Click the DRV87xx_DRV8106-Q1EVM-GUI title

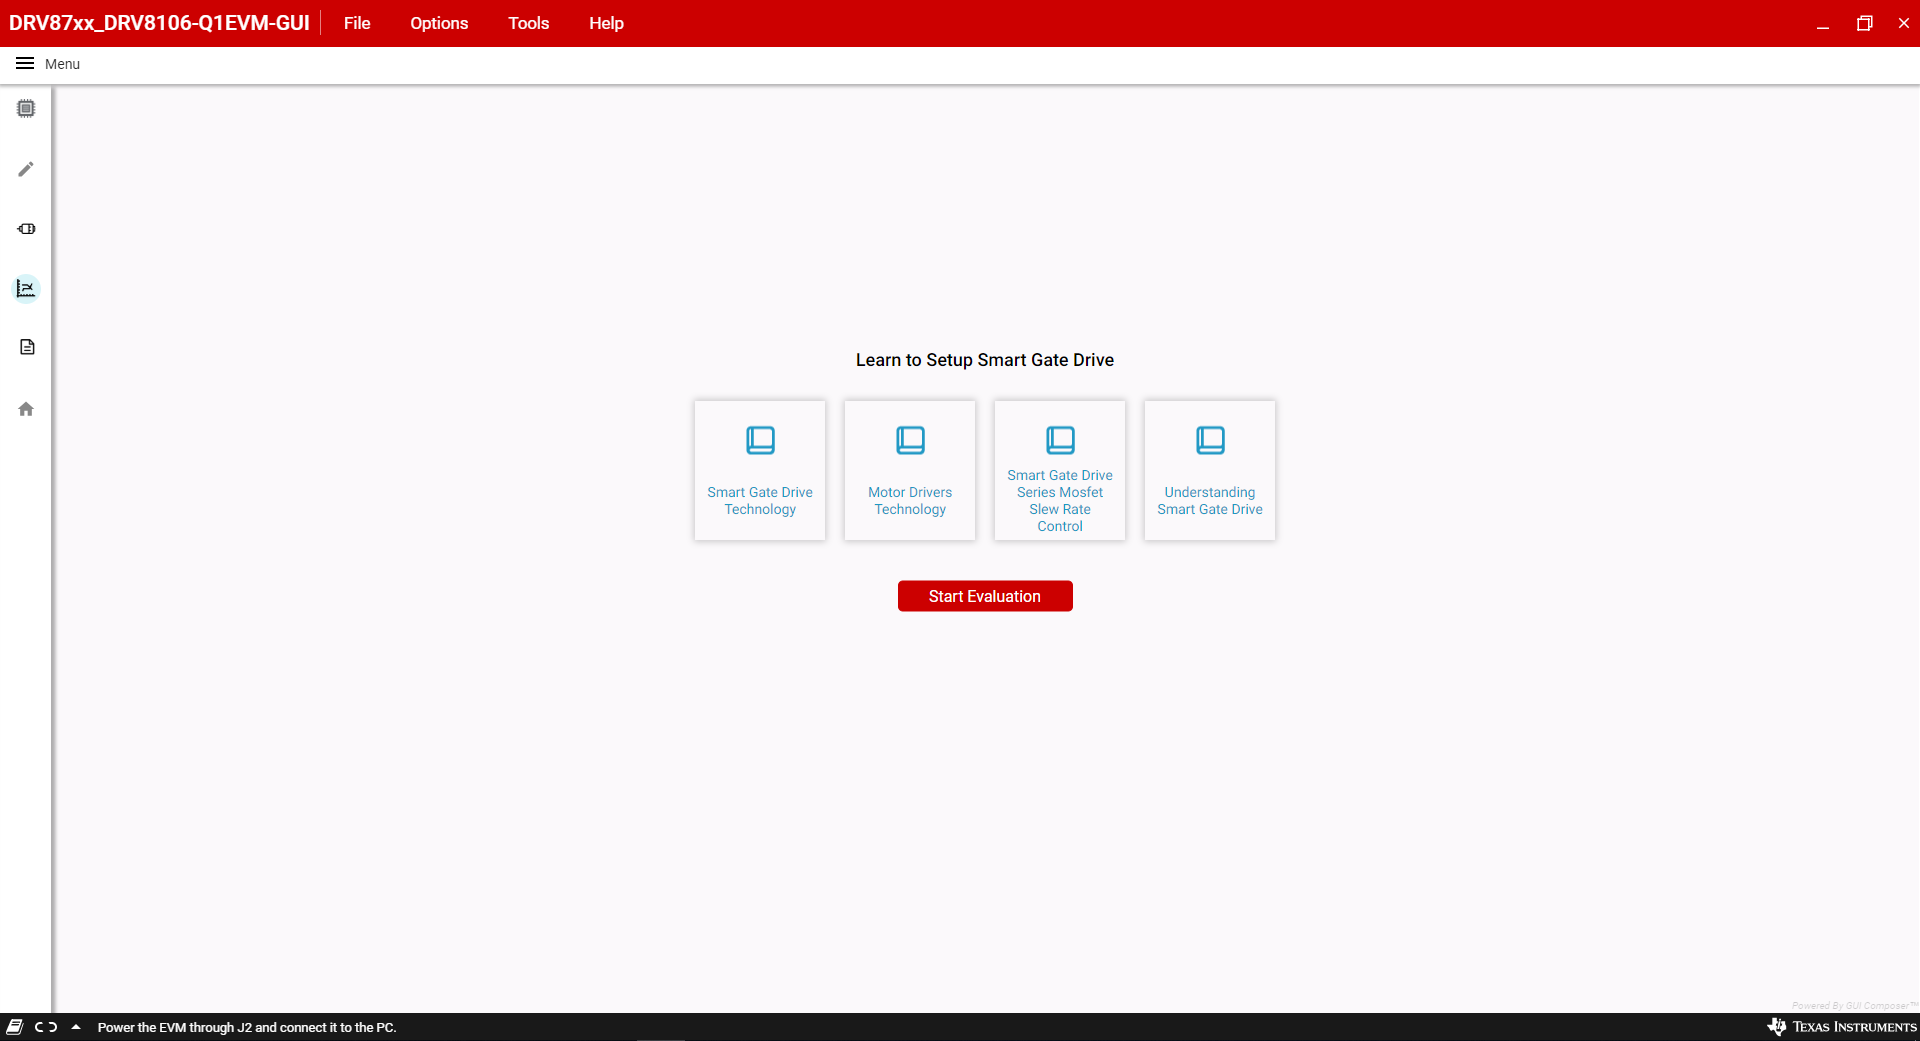coord(159,23)
